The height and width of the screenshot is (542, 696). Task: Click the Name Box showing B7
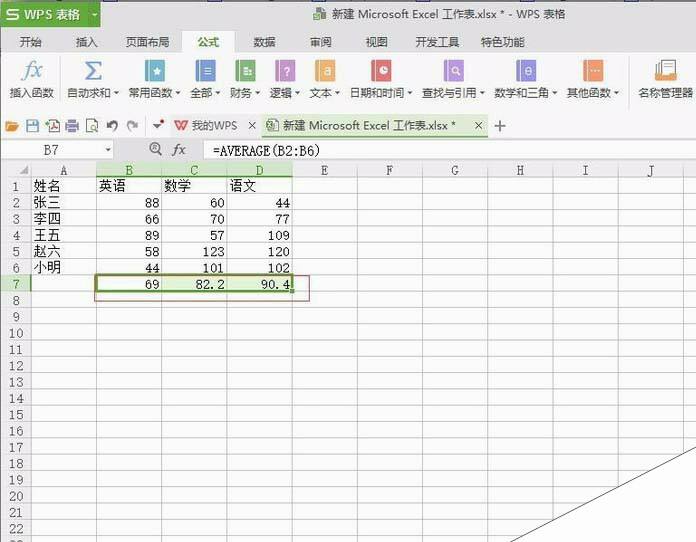point(51,150)
